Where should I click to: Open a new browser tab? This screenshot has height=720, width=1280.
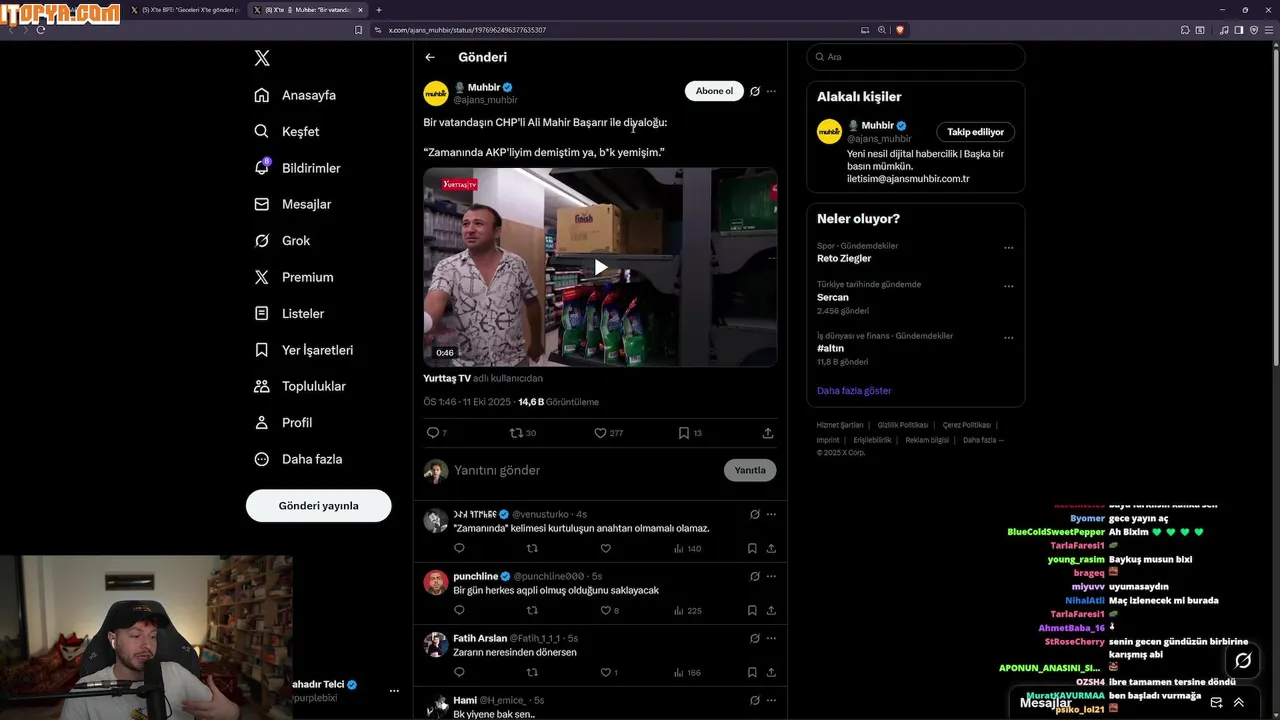point(379,10)
